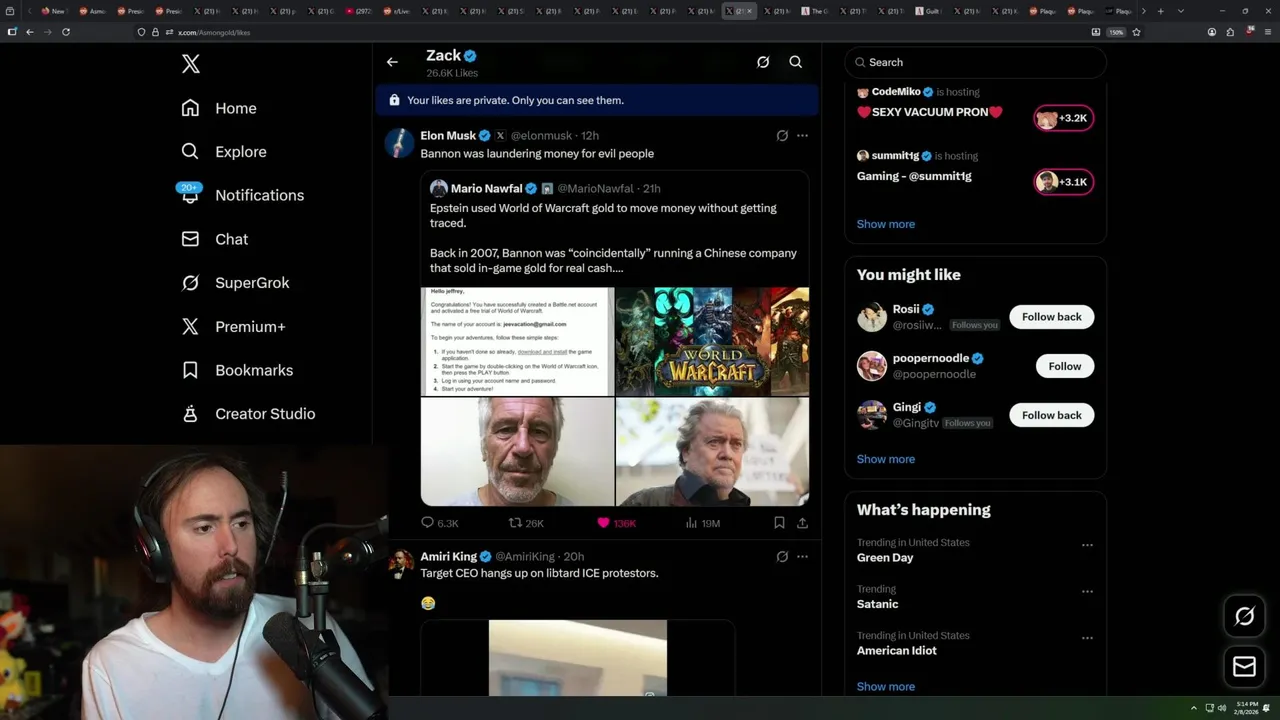
Task: Open Epstein photo in quoted post
Action: point(517,452)
